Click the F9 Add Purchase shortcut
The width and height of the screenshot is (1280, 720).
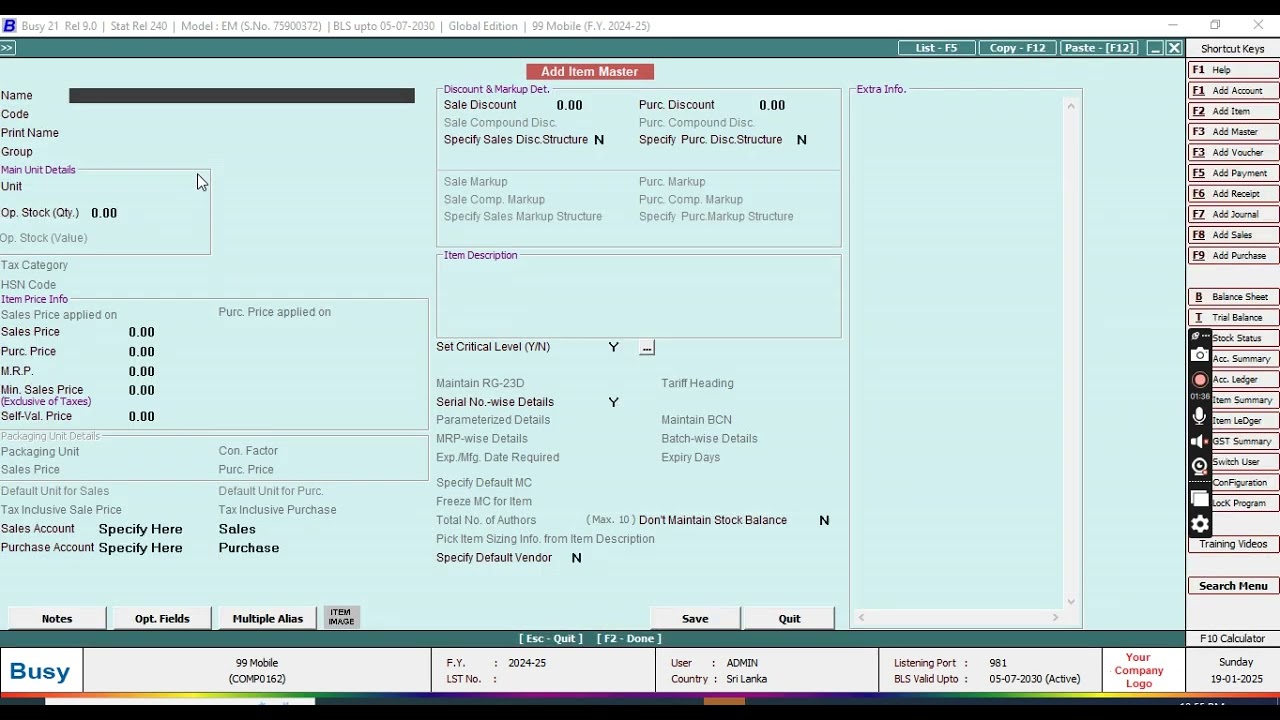[x=1234, y=256]
